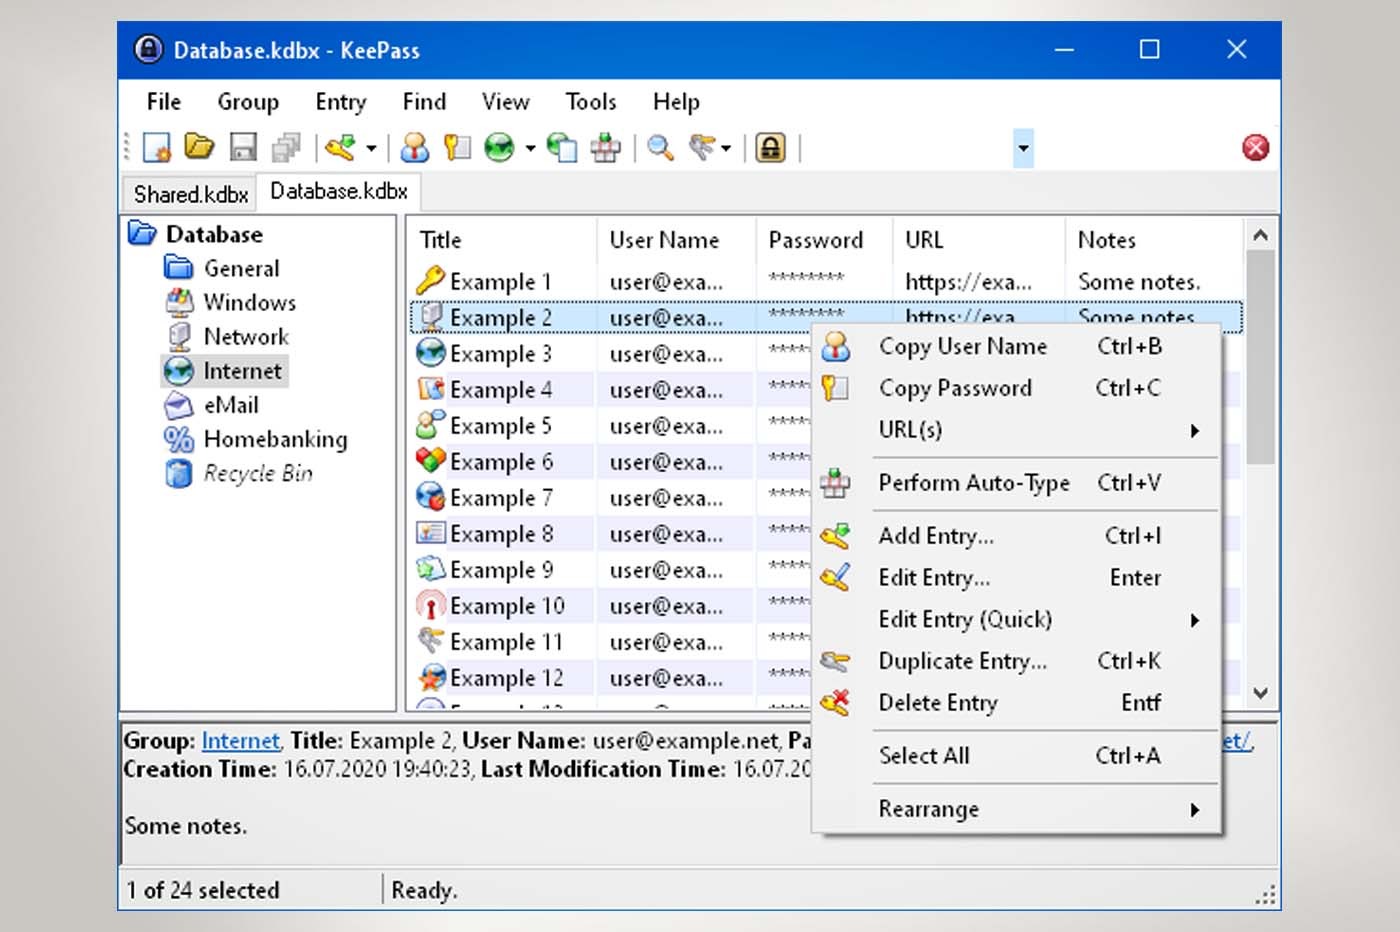Choose Copy Password from context menu
Screen dimensions: 1400x932
pyautogui.click(x=1018, y=388)
